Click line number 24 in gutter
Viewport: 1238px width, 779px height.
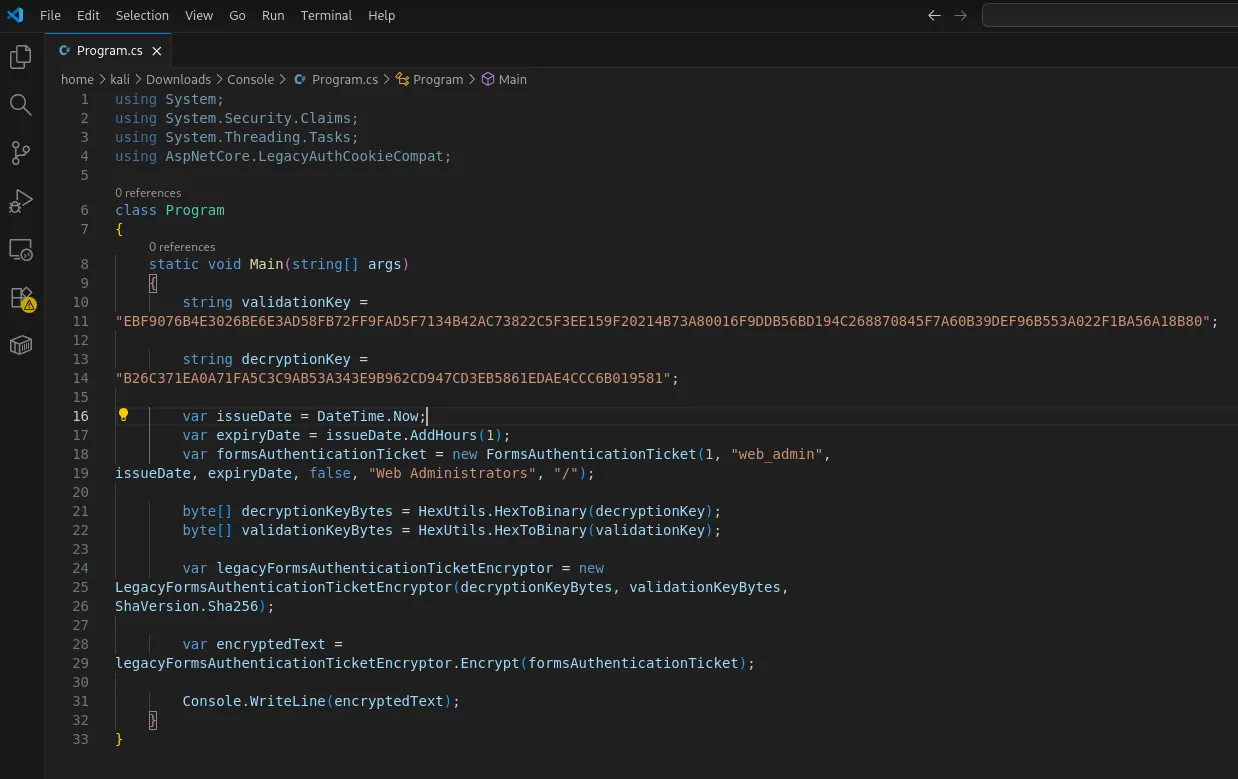click(80, 568)
